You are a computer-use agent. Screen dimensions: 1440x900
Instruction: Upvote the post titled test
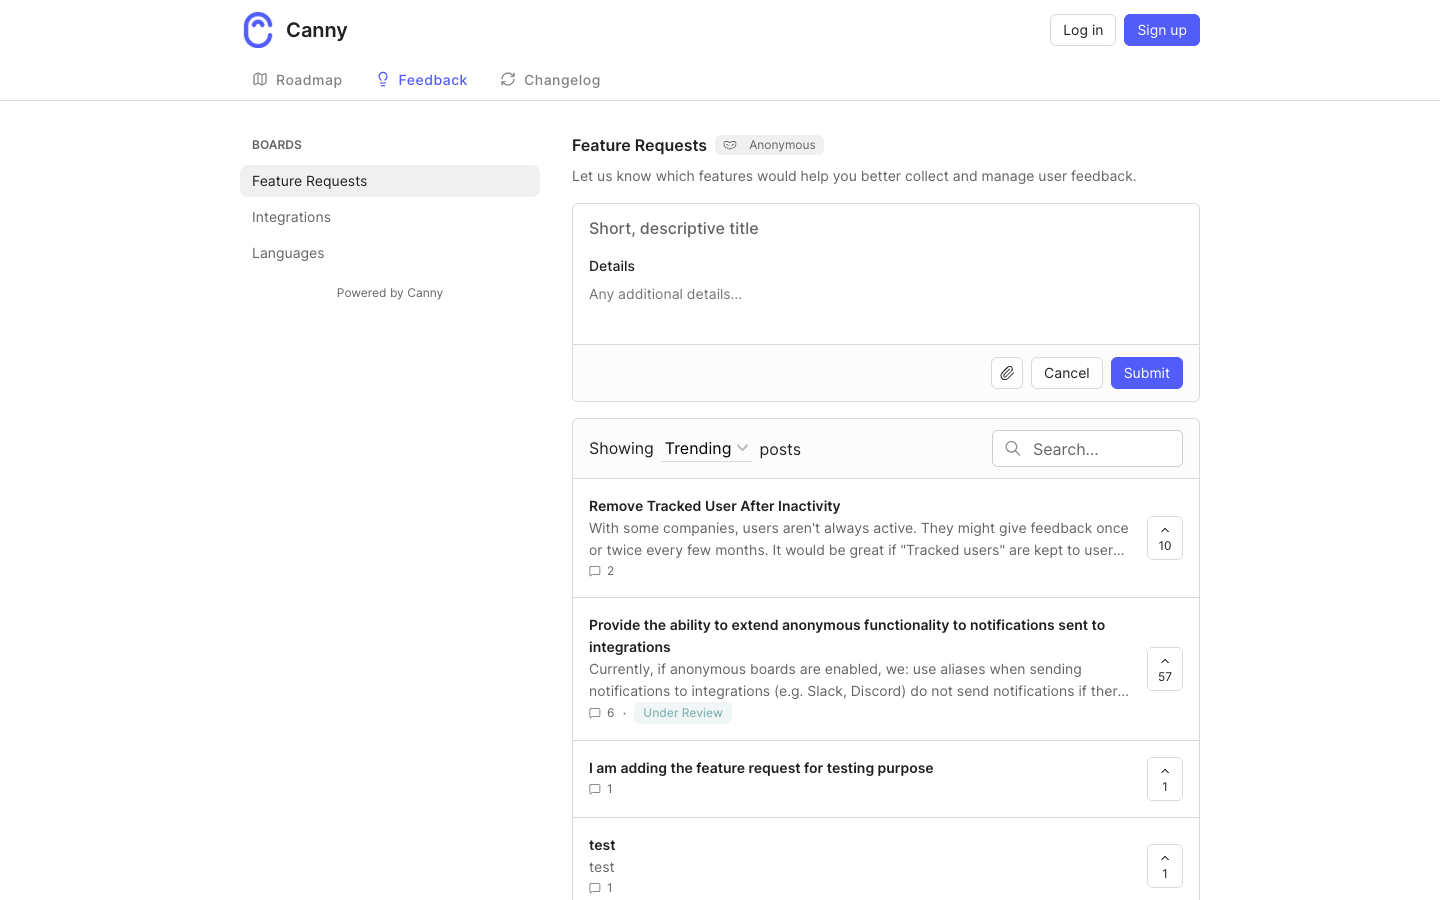1165,866
